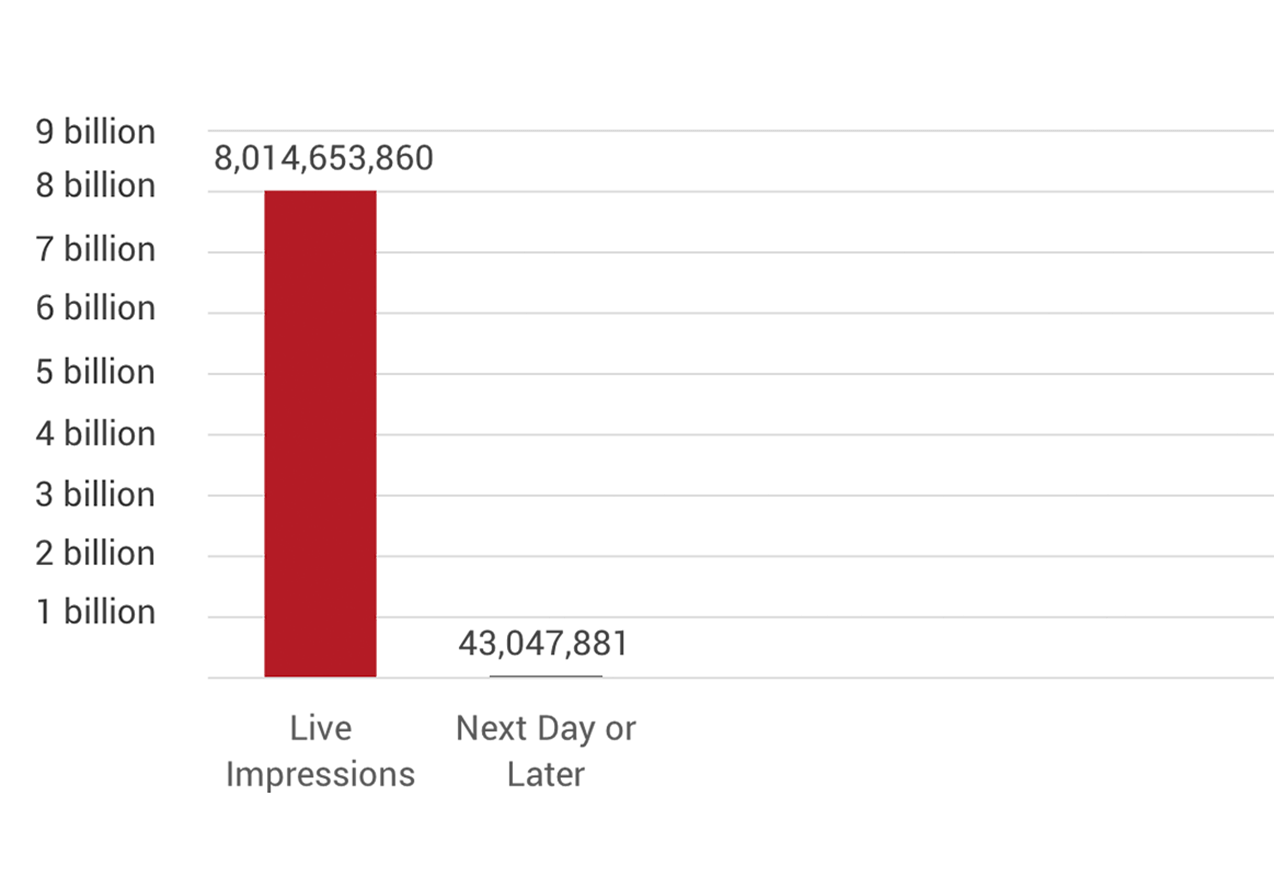Click the 43,047,881 value label
Image resolution: width=1274 pixels, height=894 pixels.
click(x=544, y=644)
